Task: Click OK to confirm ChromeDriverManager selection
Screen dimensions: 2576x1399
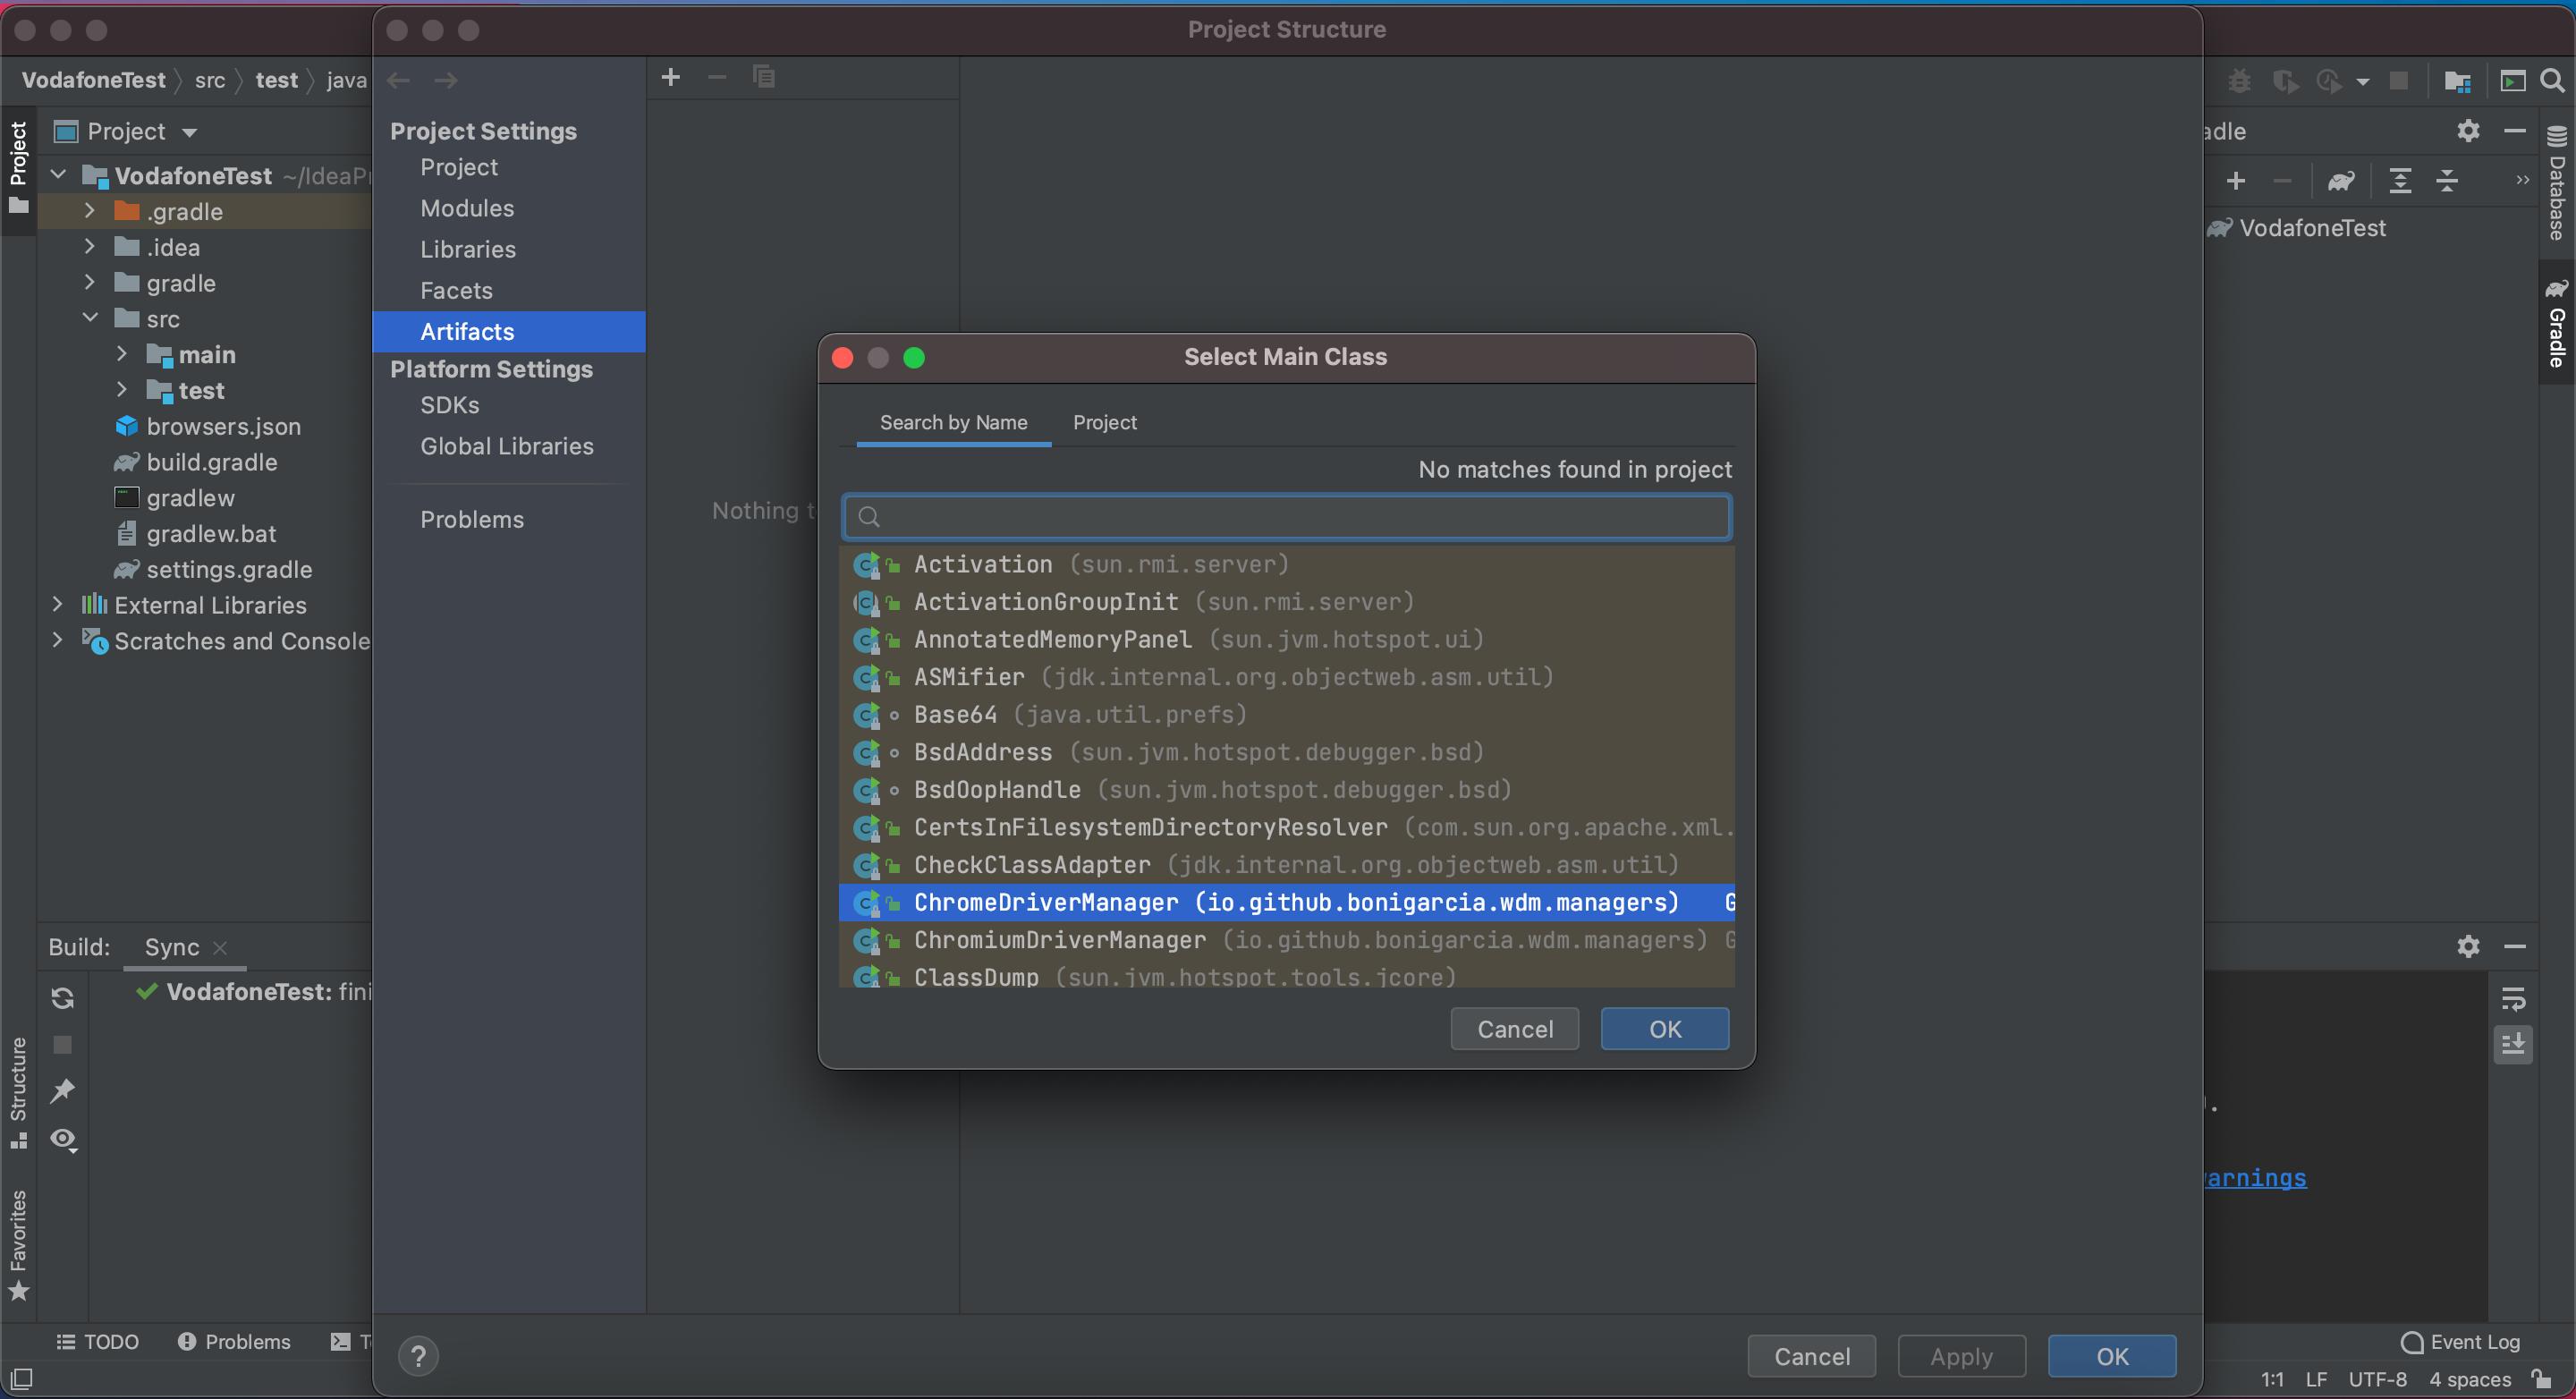Action: (x=1664, y=1029)
